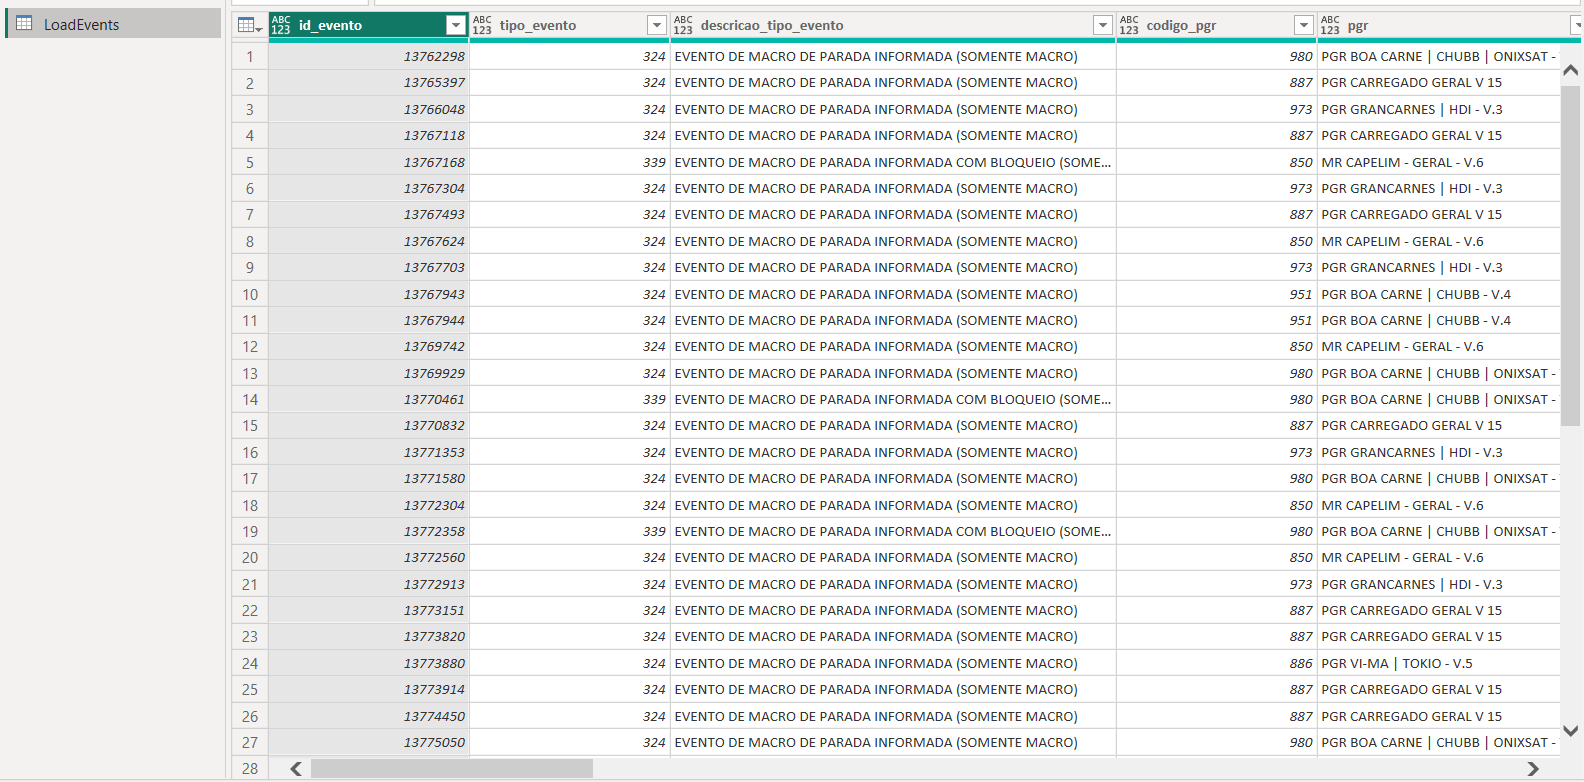
Task: Click id_evento cell 13762298
Action: tap(369, 57)
